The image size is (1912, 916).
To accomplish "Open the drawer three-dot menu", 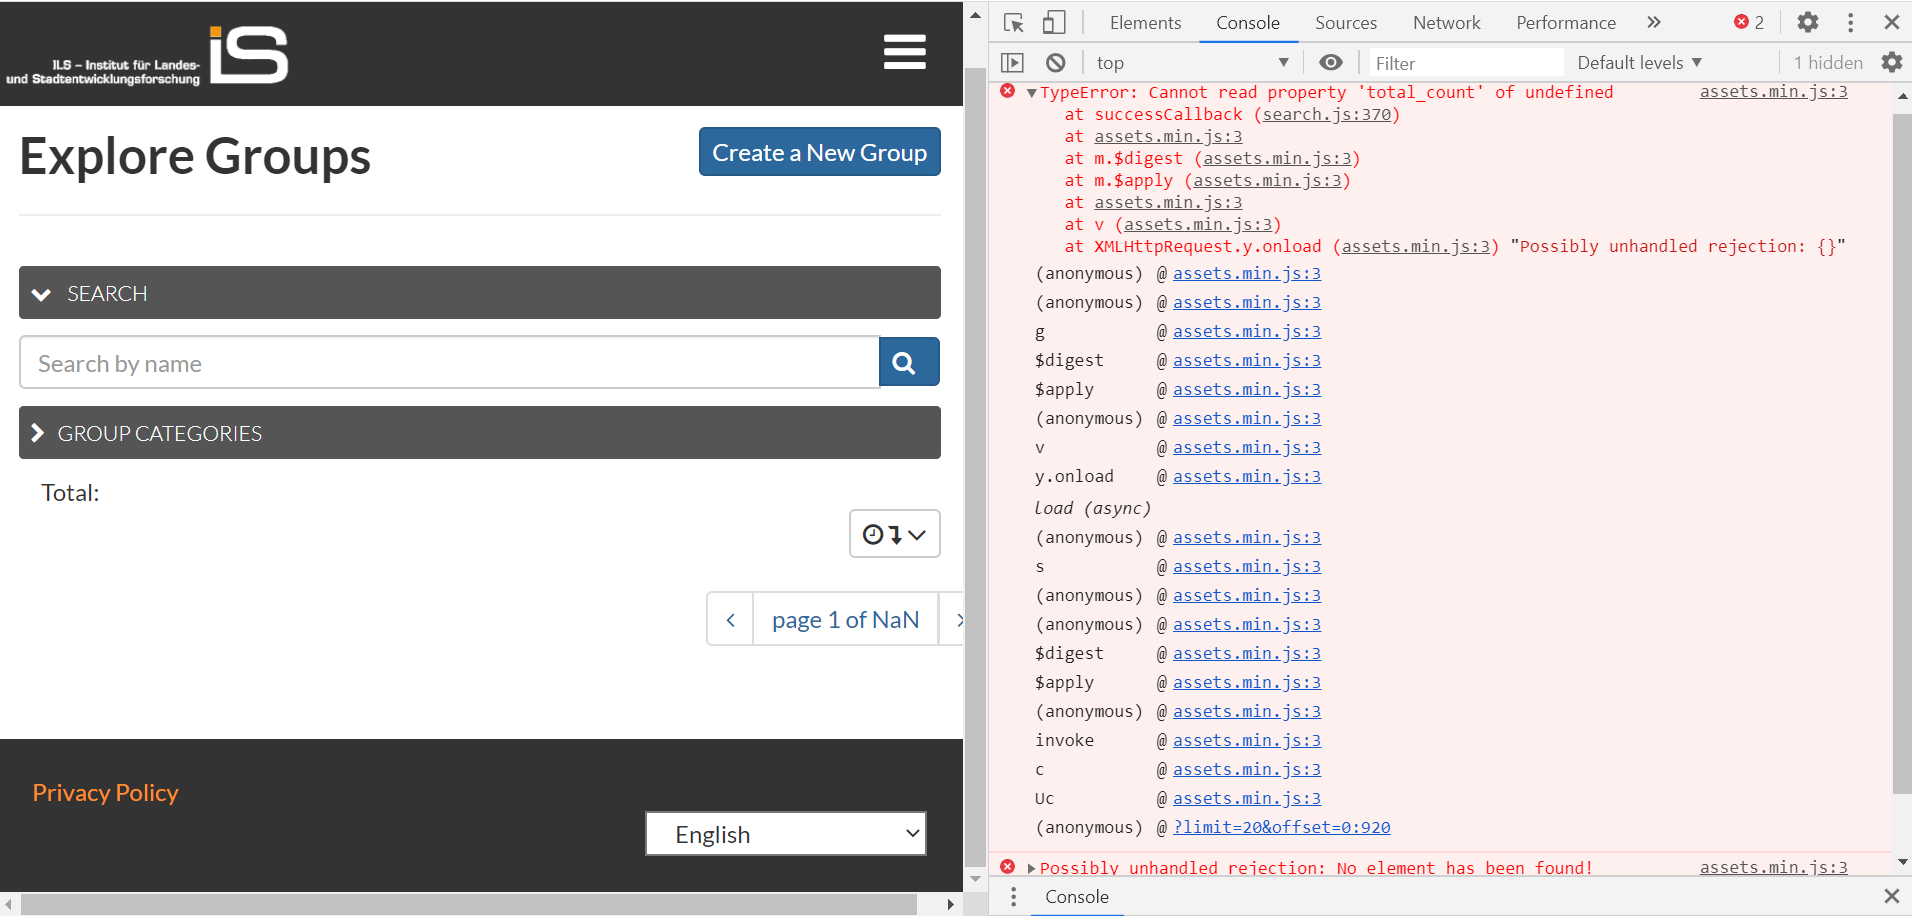I will (x=1014, y=897).
